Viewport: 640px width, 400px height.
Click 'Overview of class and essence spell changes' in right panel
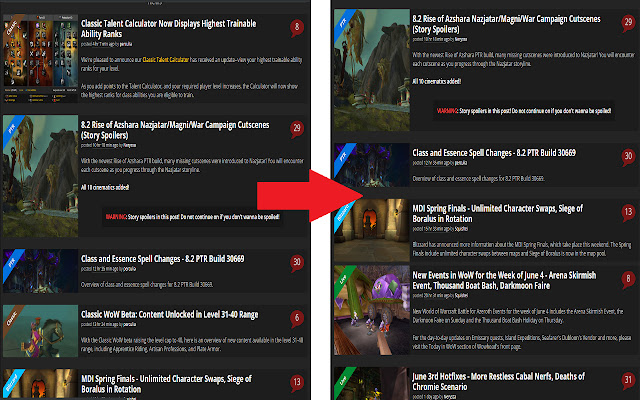click(x=478, y=178)
